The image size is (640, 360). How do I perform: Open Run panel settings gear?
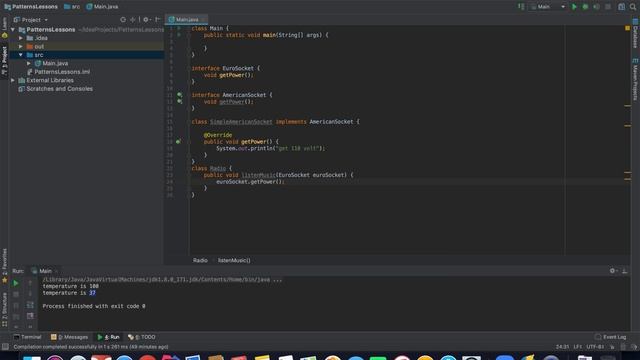click(x=613, y=271)
